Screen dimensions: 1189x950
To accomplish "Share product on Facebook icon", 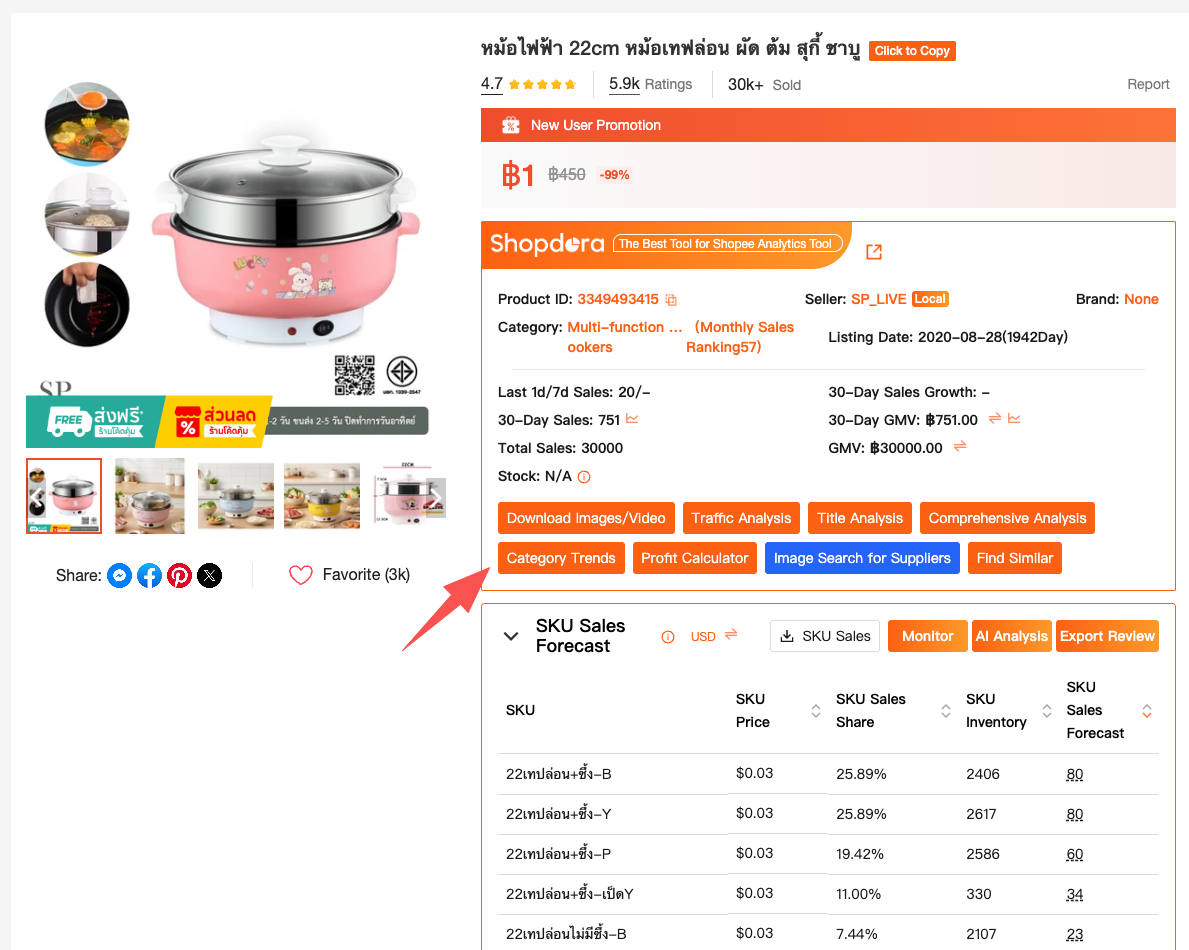I will click(x=149, y=575).
